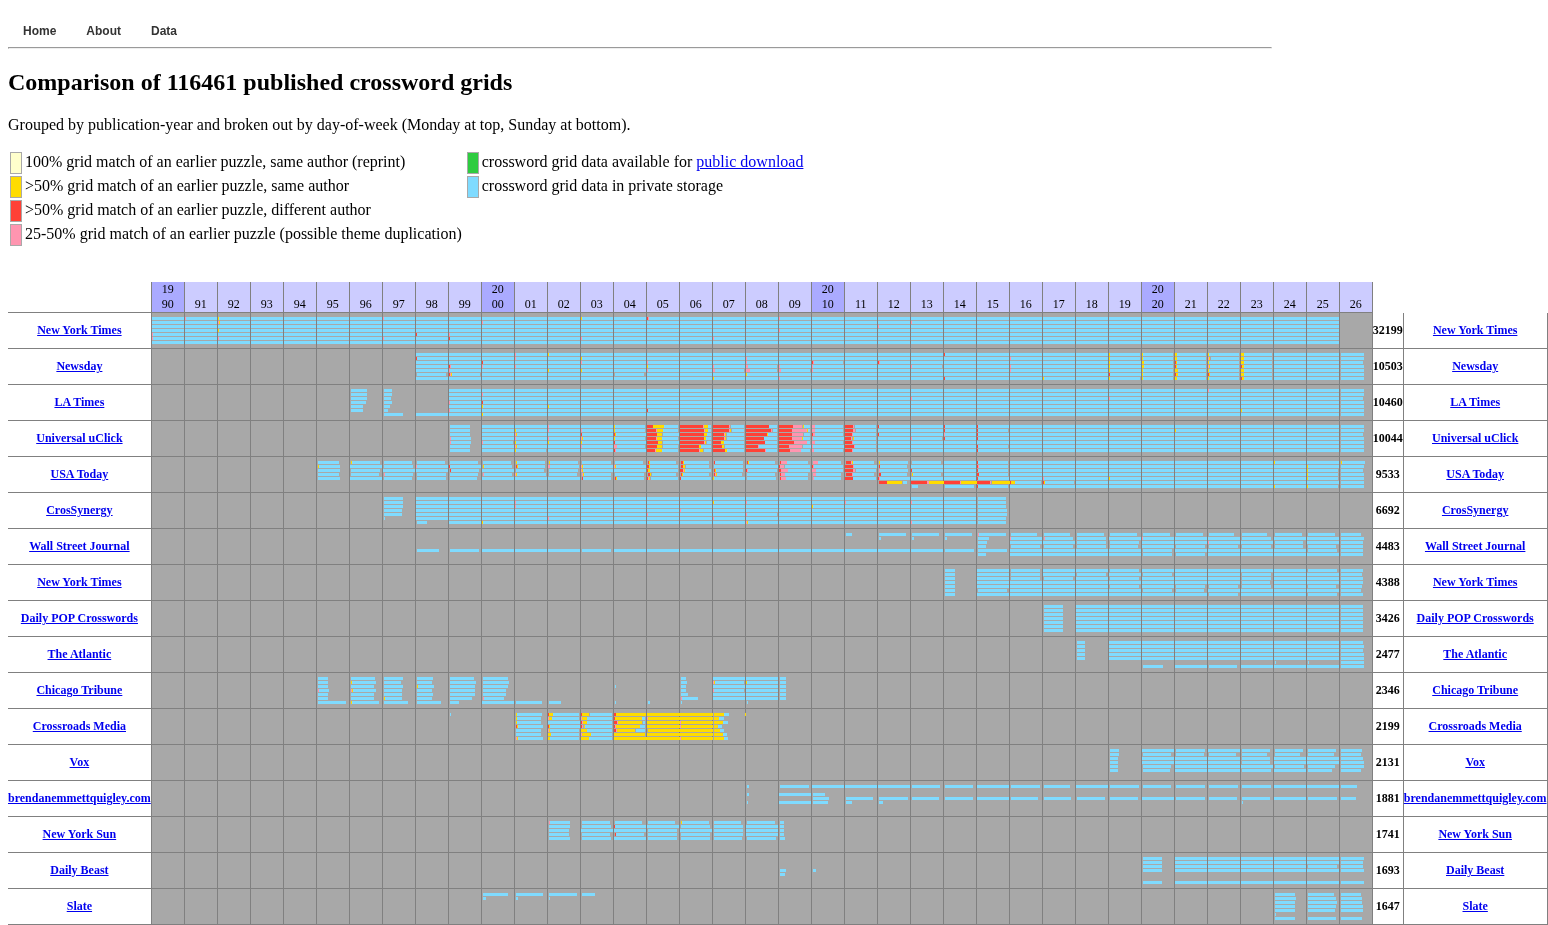Open the Data menu item

(x=164, y=31)
